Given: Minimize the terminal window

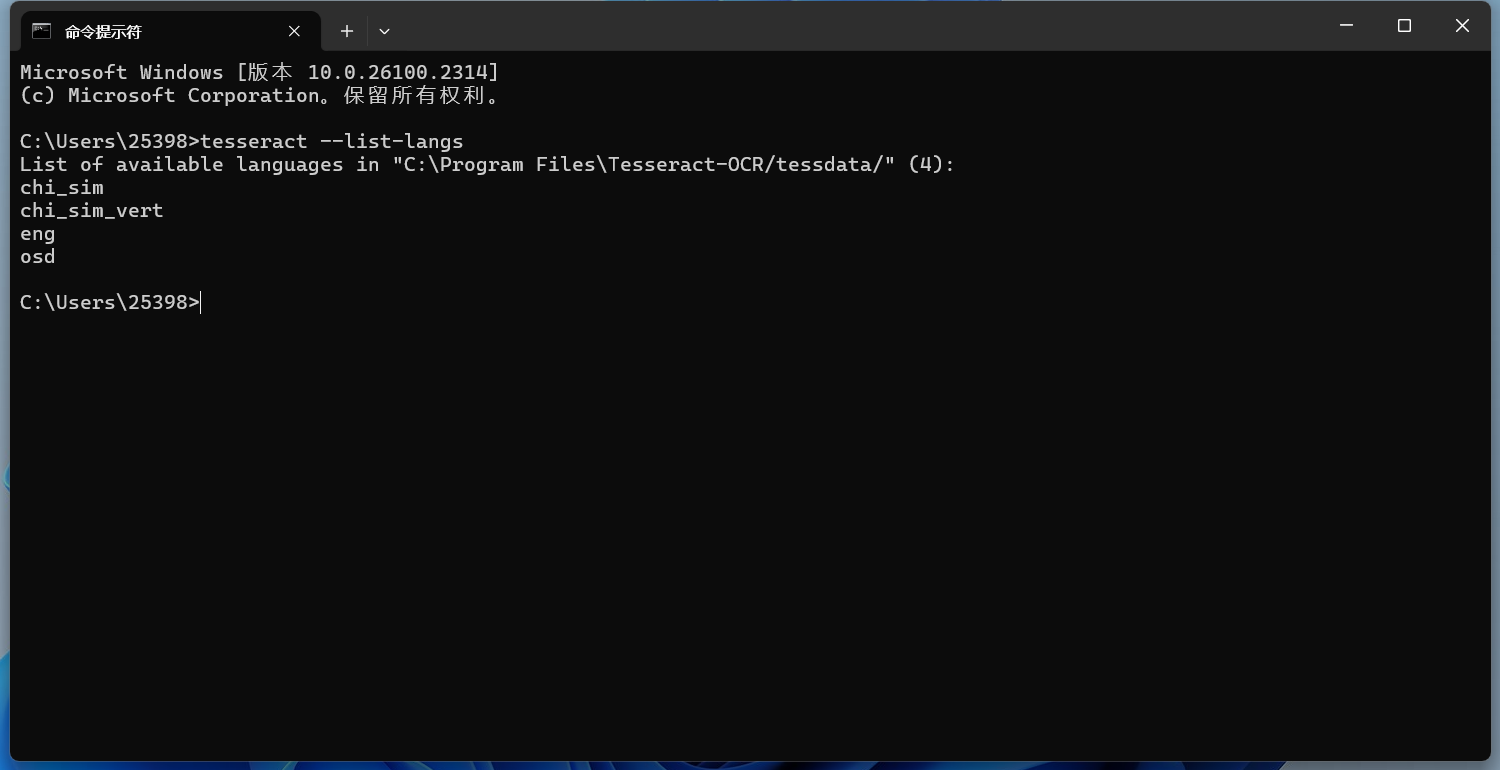Looking at the screenshot, I should (1346, 26).
